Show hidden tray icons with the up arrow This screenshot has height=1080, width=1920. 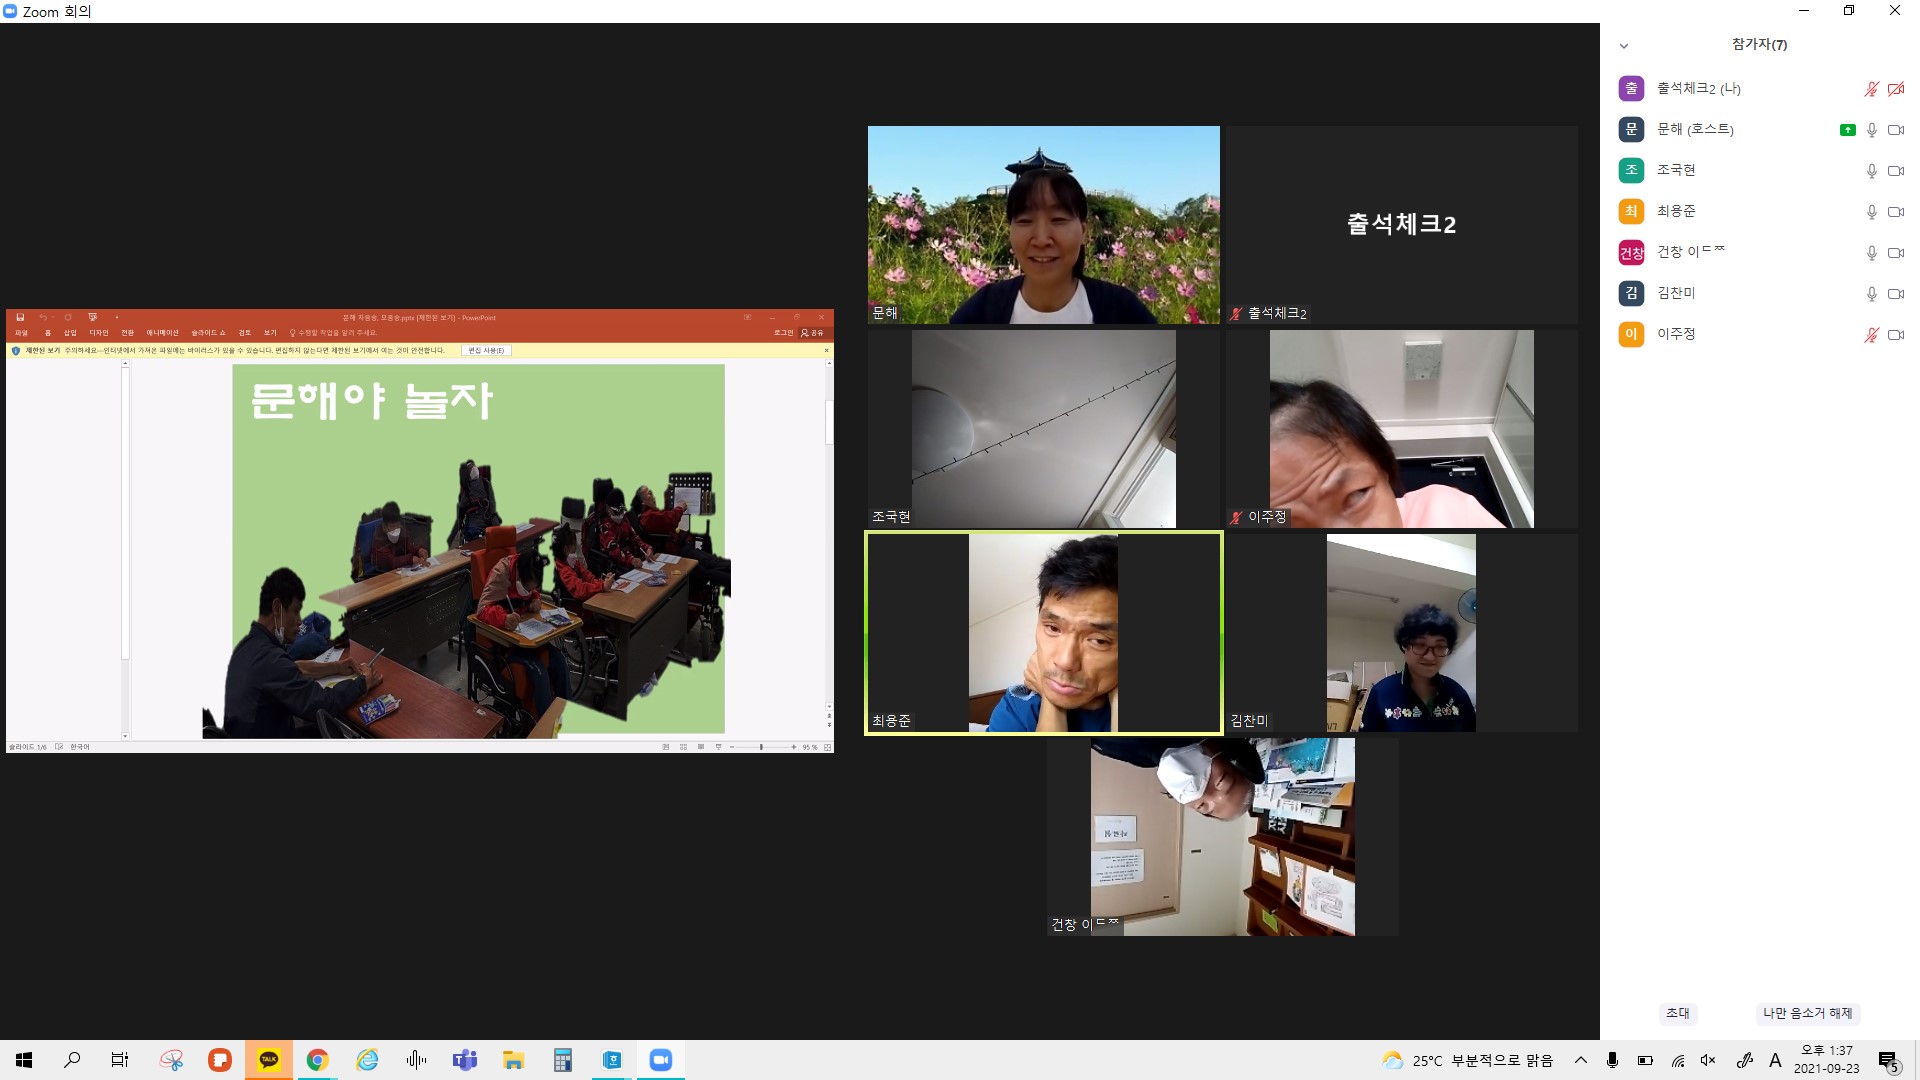[1580, 1060]
